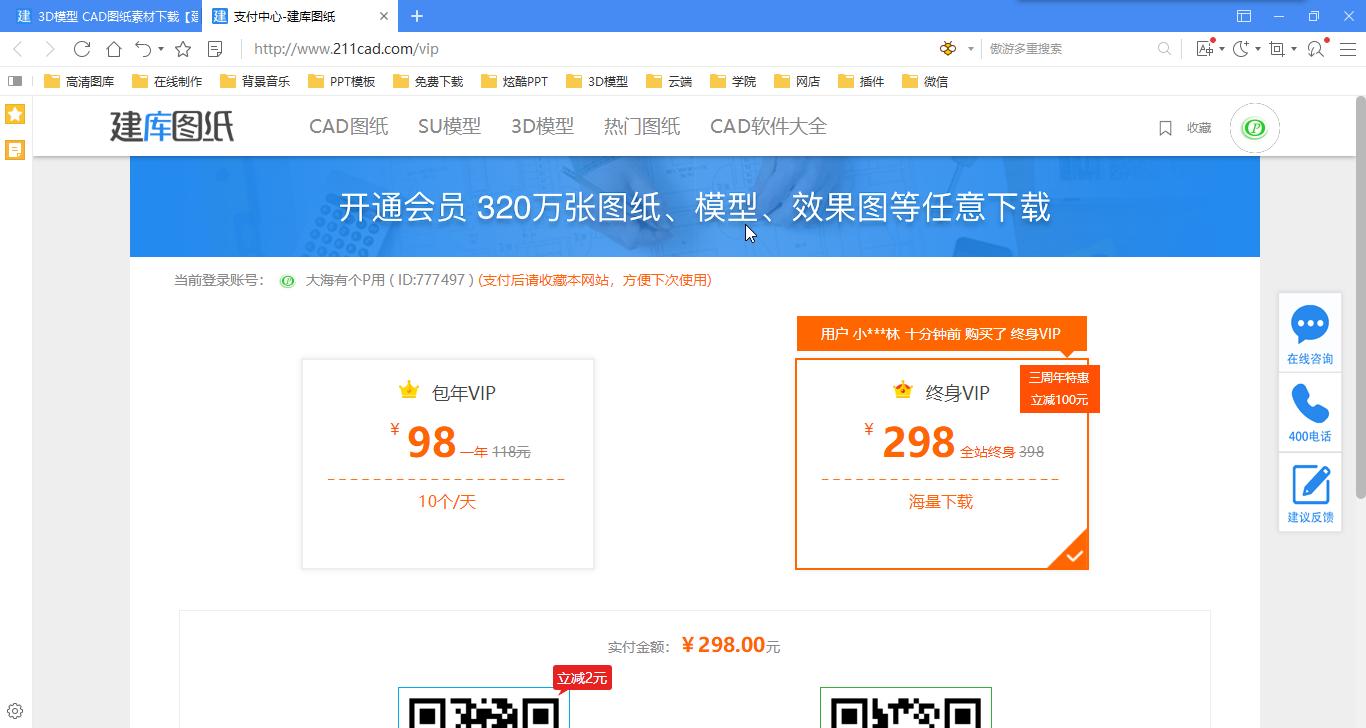The width and height of the screenshot is (1366, 728).
Task: Open the 在线制作 bookmark folder
Action: 167,81
